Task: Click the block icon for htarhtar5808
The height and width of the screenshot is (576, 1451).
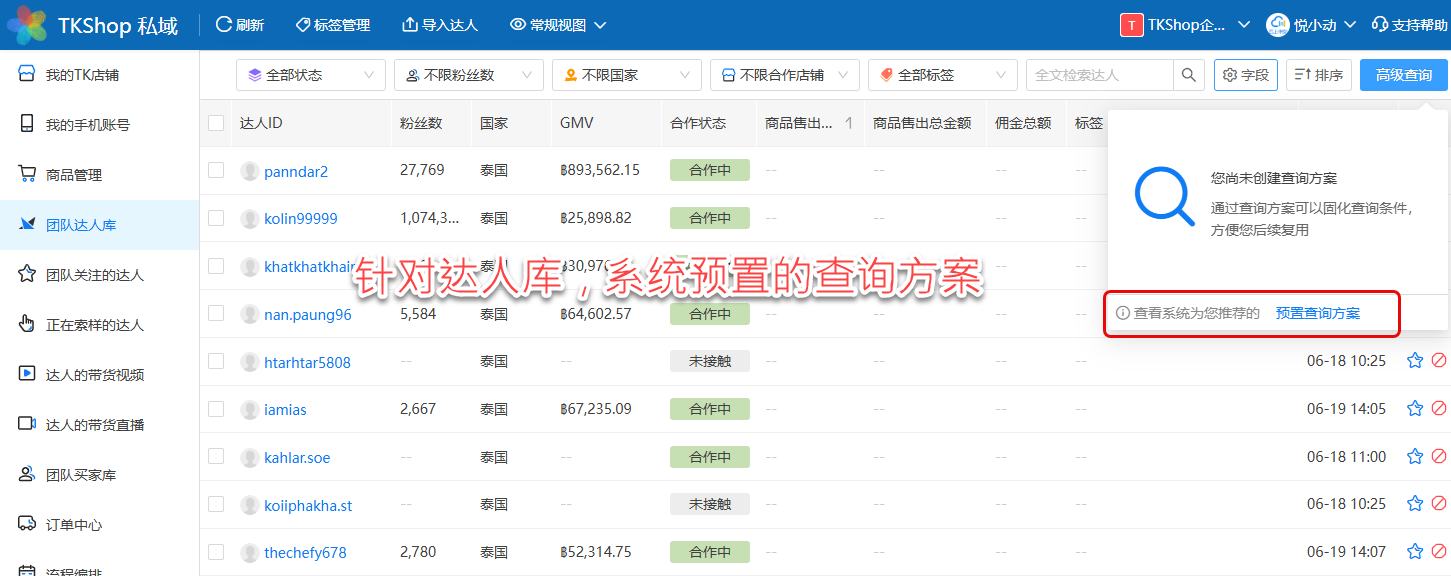Action: (x=1439, y=361)
